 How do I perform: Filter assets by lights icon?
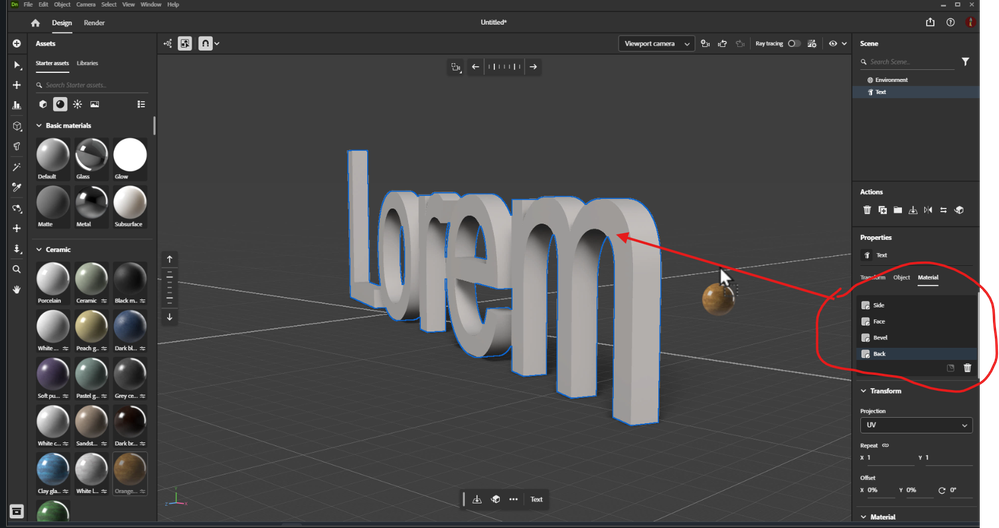(77, 104)
